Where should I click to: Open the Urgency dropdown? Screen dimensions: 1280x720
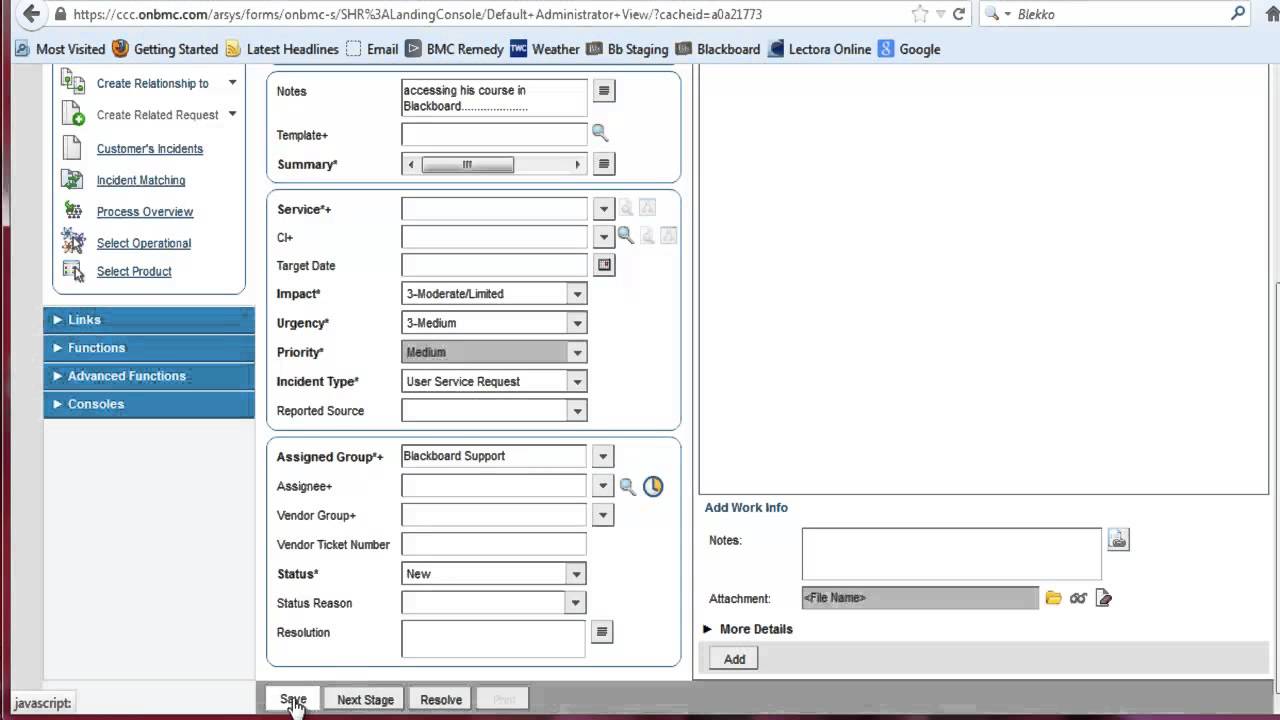[577, 323]
